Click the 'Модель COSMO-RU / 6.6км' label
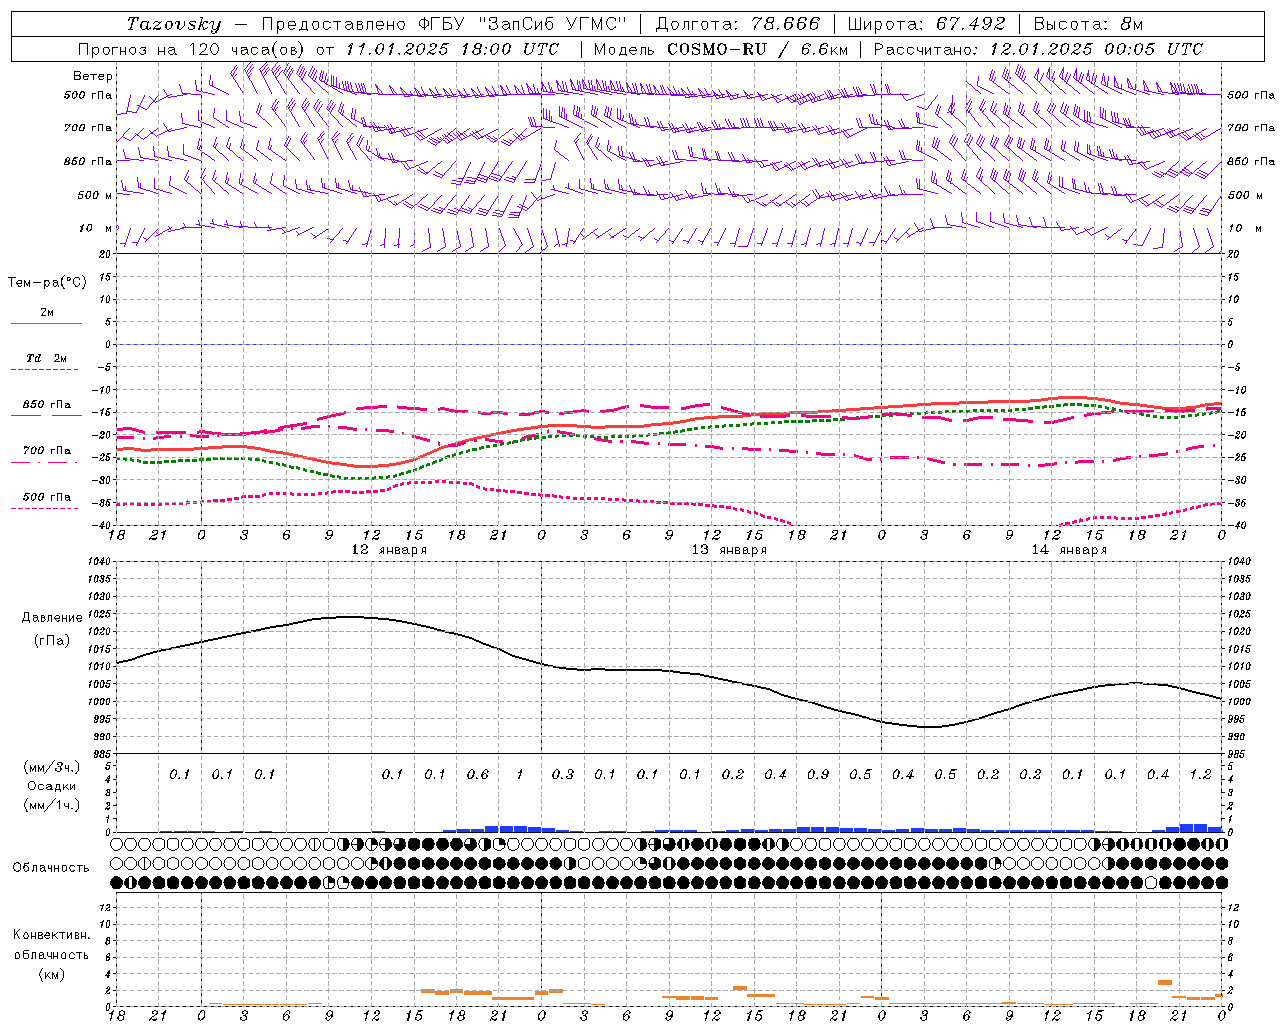Viewport: 1280px width, 1024px height. point(721,49)
